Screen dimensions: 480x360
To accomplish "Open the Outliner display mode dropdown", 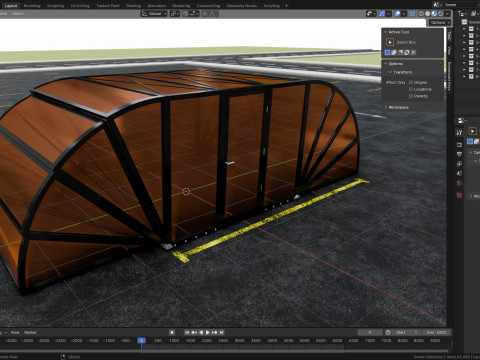I will (x=474, y=14).
